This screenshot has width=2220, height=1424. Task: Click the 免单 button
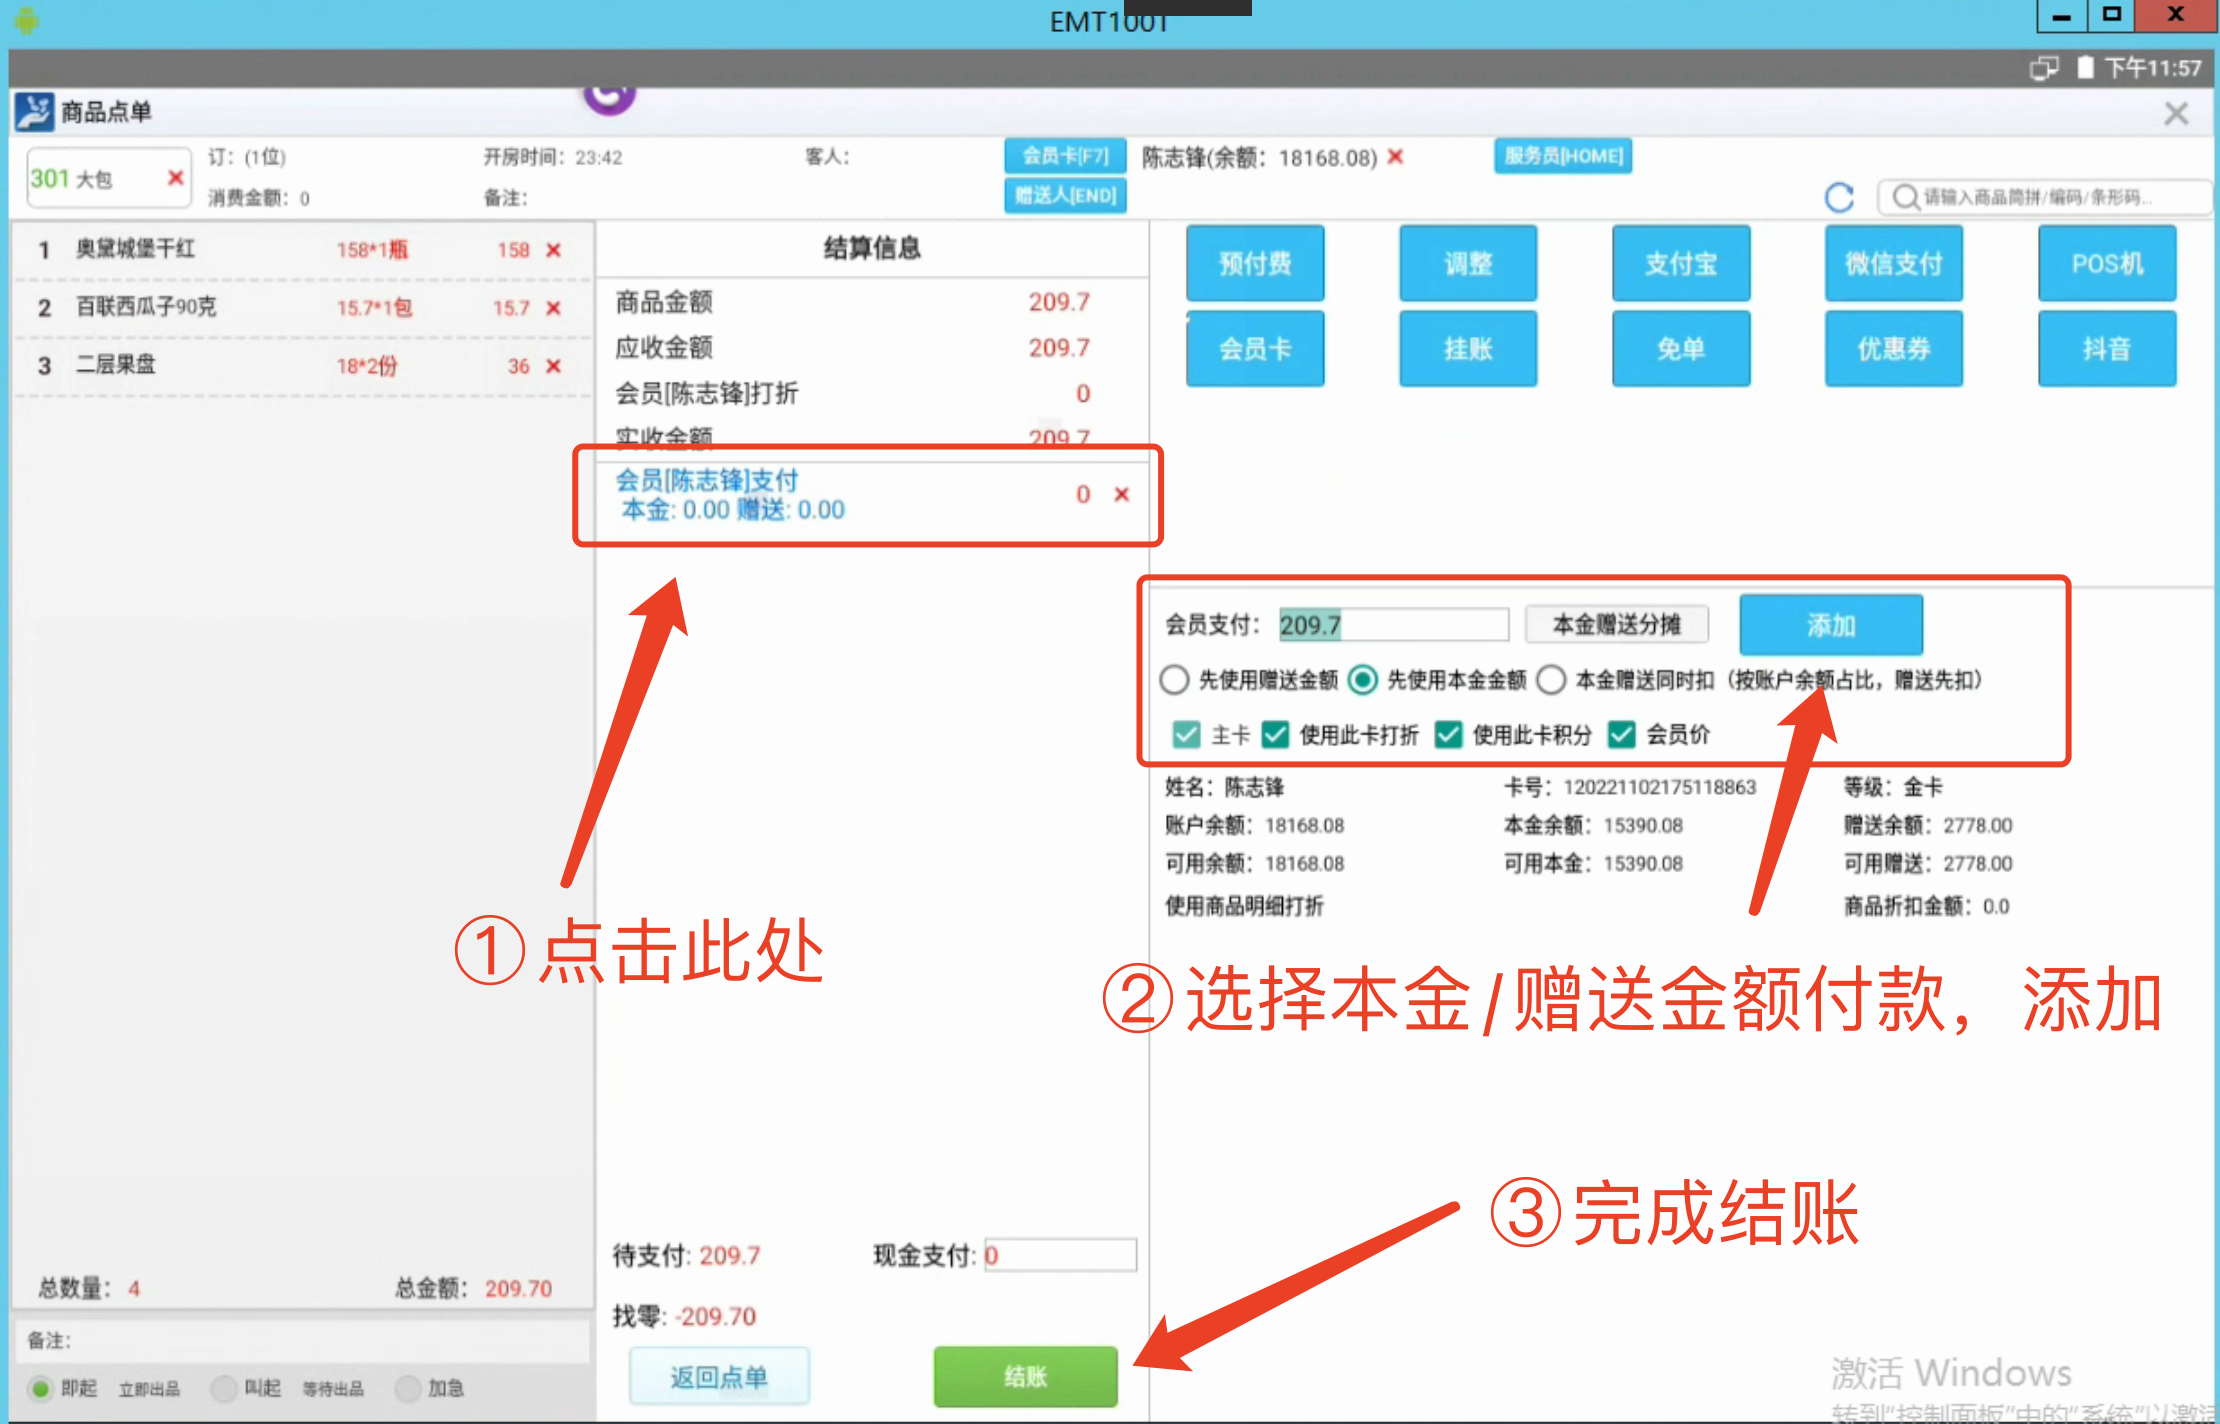(1681, 348)
